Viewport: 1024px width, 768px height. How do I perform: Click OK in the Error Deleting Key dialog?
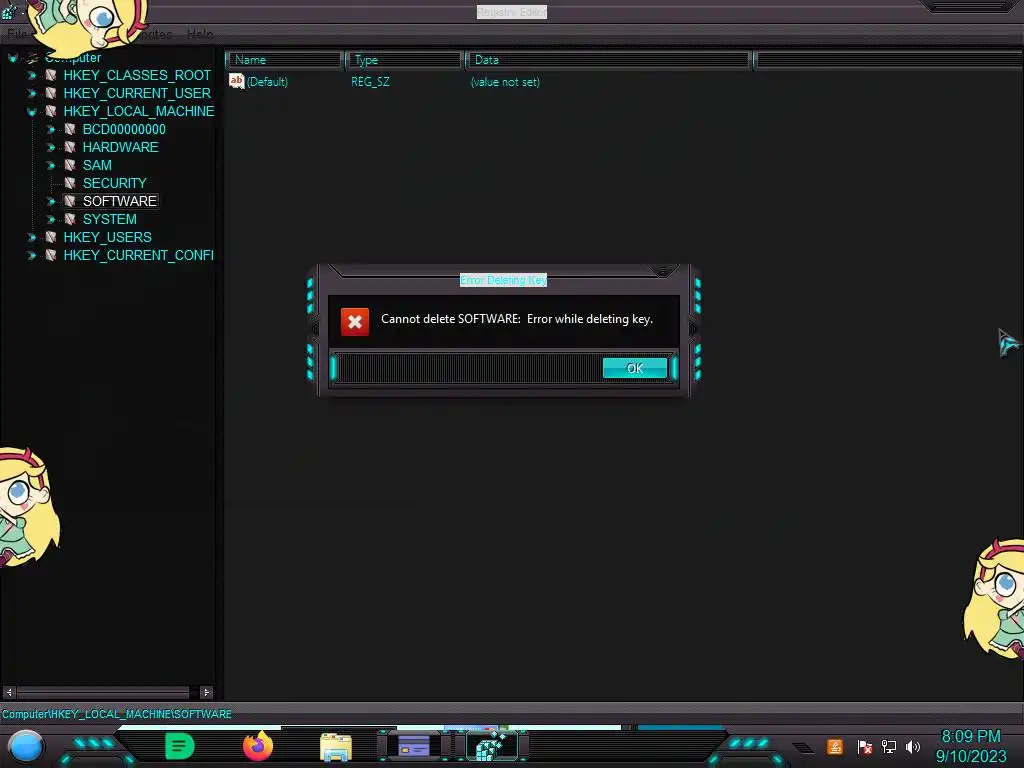click(x=635, y=368)
